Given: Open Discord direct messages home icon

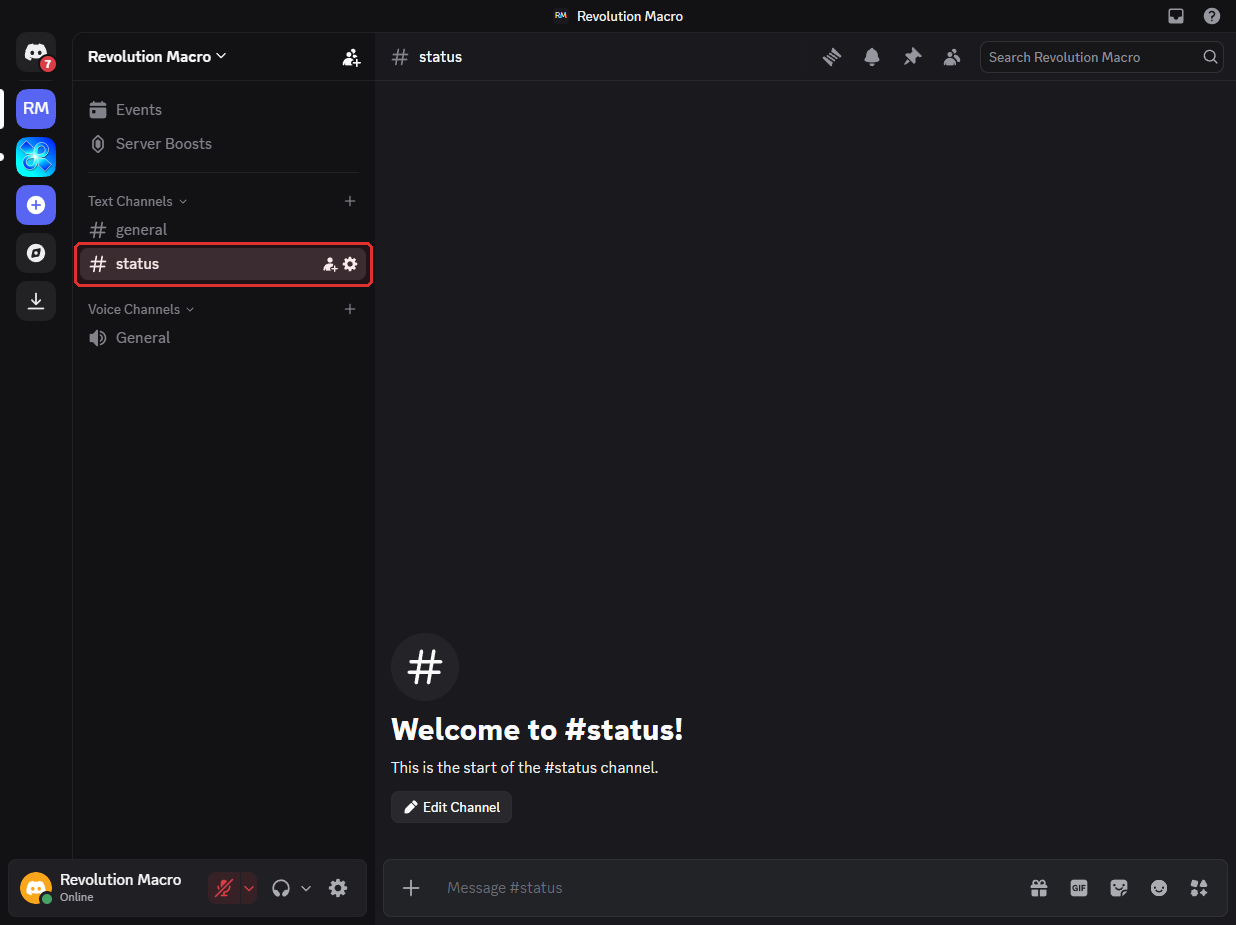Looking at the screenshot, I should 36,52.
